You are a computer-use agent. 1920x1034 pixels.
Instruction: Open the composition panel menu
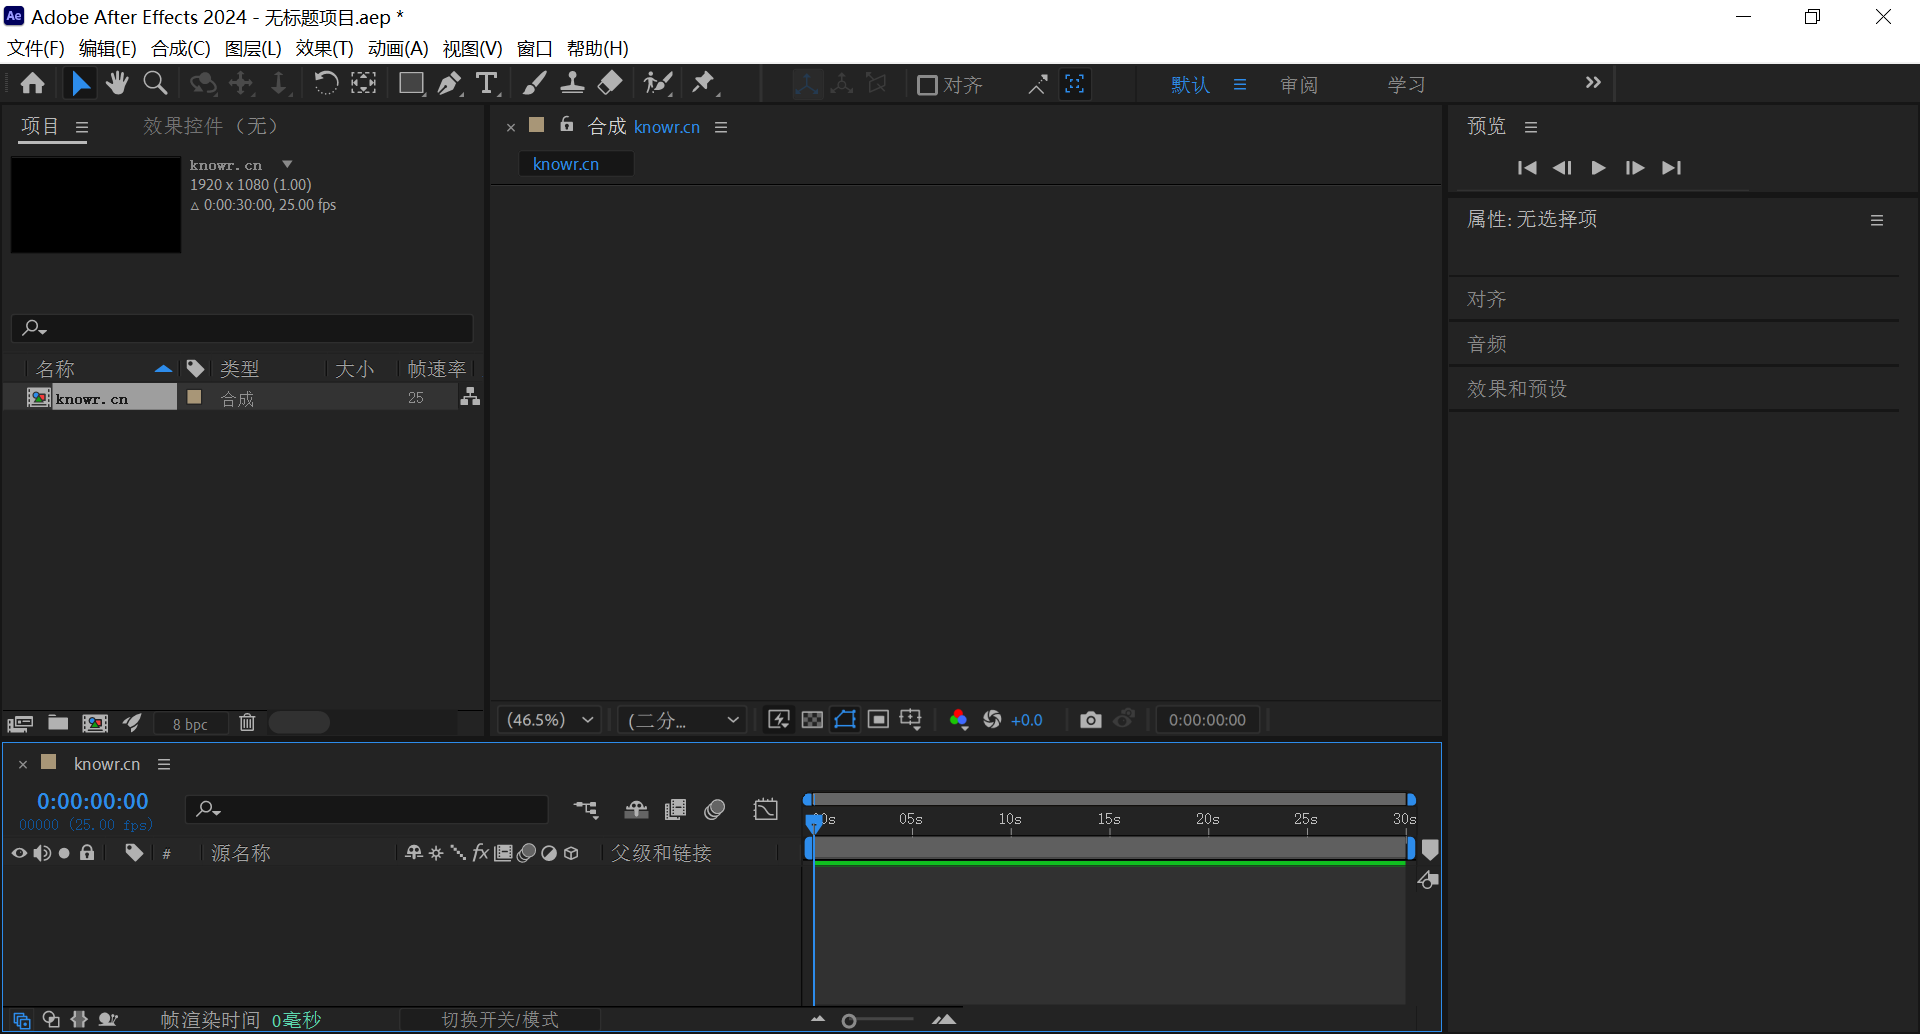721,127
